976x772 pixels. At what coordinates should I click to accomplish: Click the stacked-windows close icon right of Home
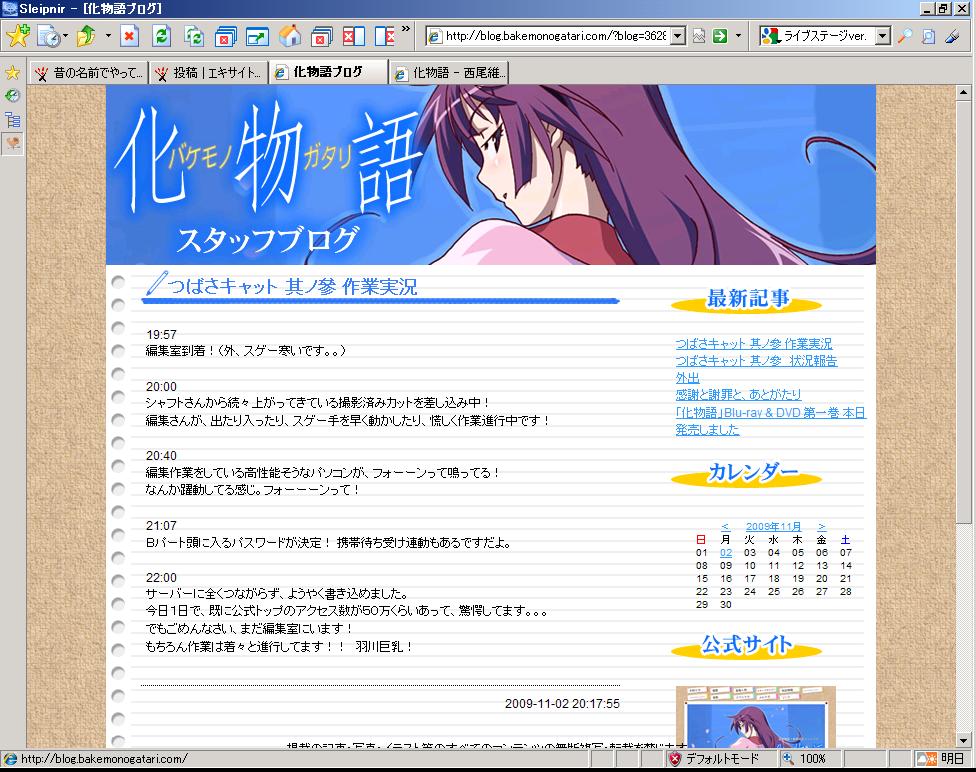(x=321, y=36)
